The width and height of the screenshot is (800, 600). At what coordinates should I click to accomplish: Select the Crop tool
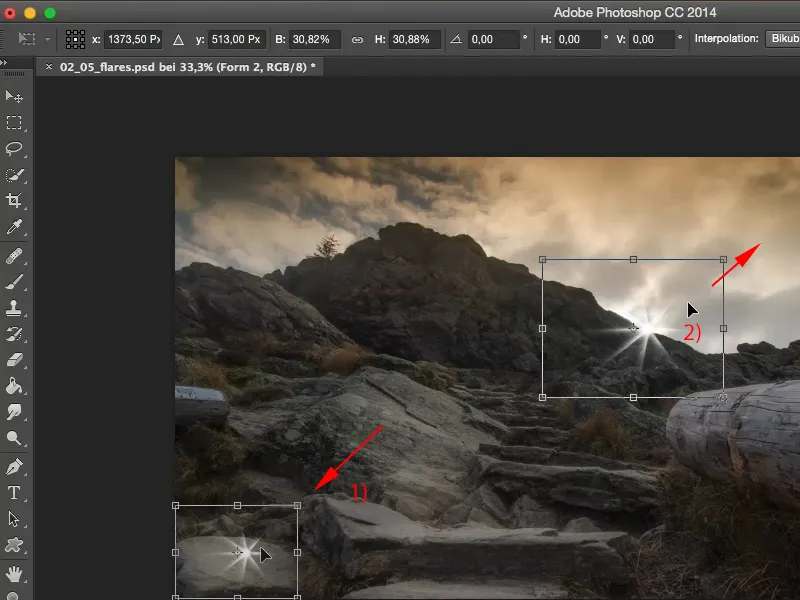click(x=14, y=201)
